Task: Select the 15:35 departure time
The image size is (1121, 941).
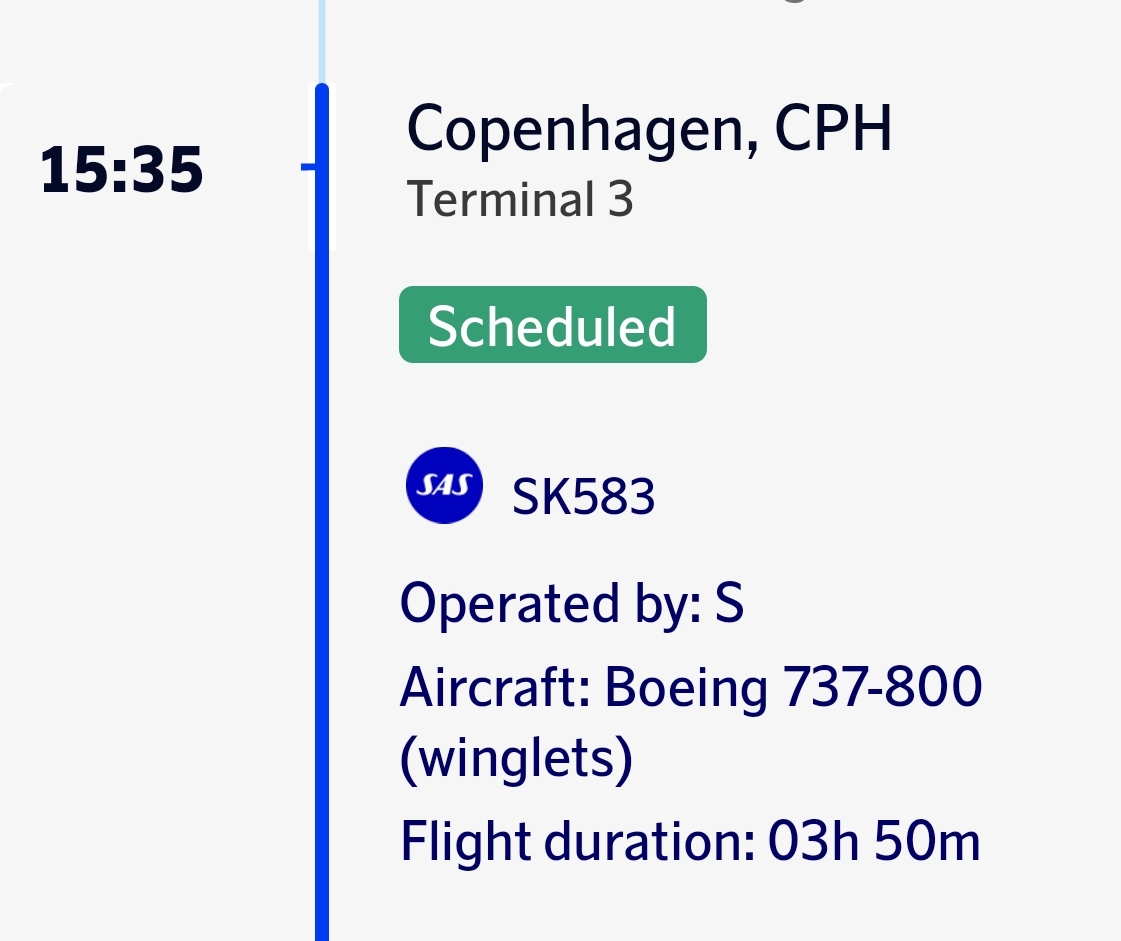Action: [x=122, y=170]
